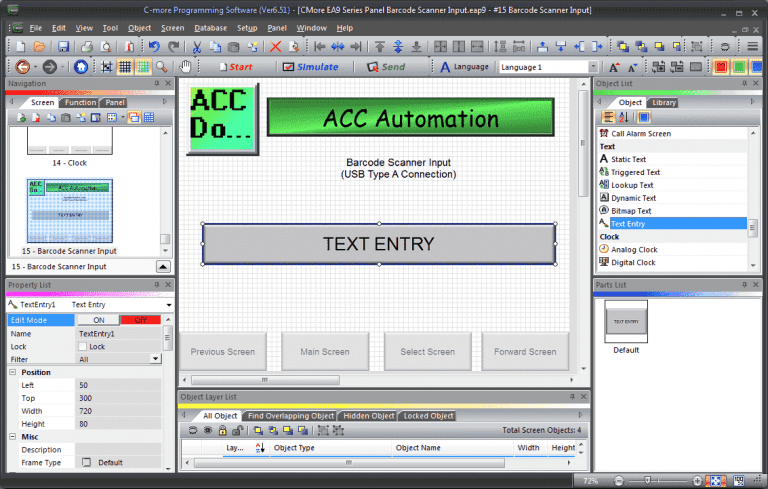The width and height of the screenshot is (768, 489).
Task: Click the red Delete X icon
Action: [x=276, y=47]
